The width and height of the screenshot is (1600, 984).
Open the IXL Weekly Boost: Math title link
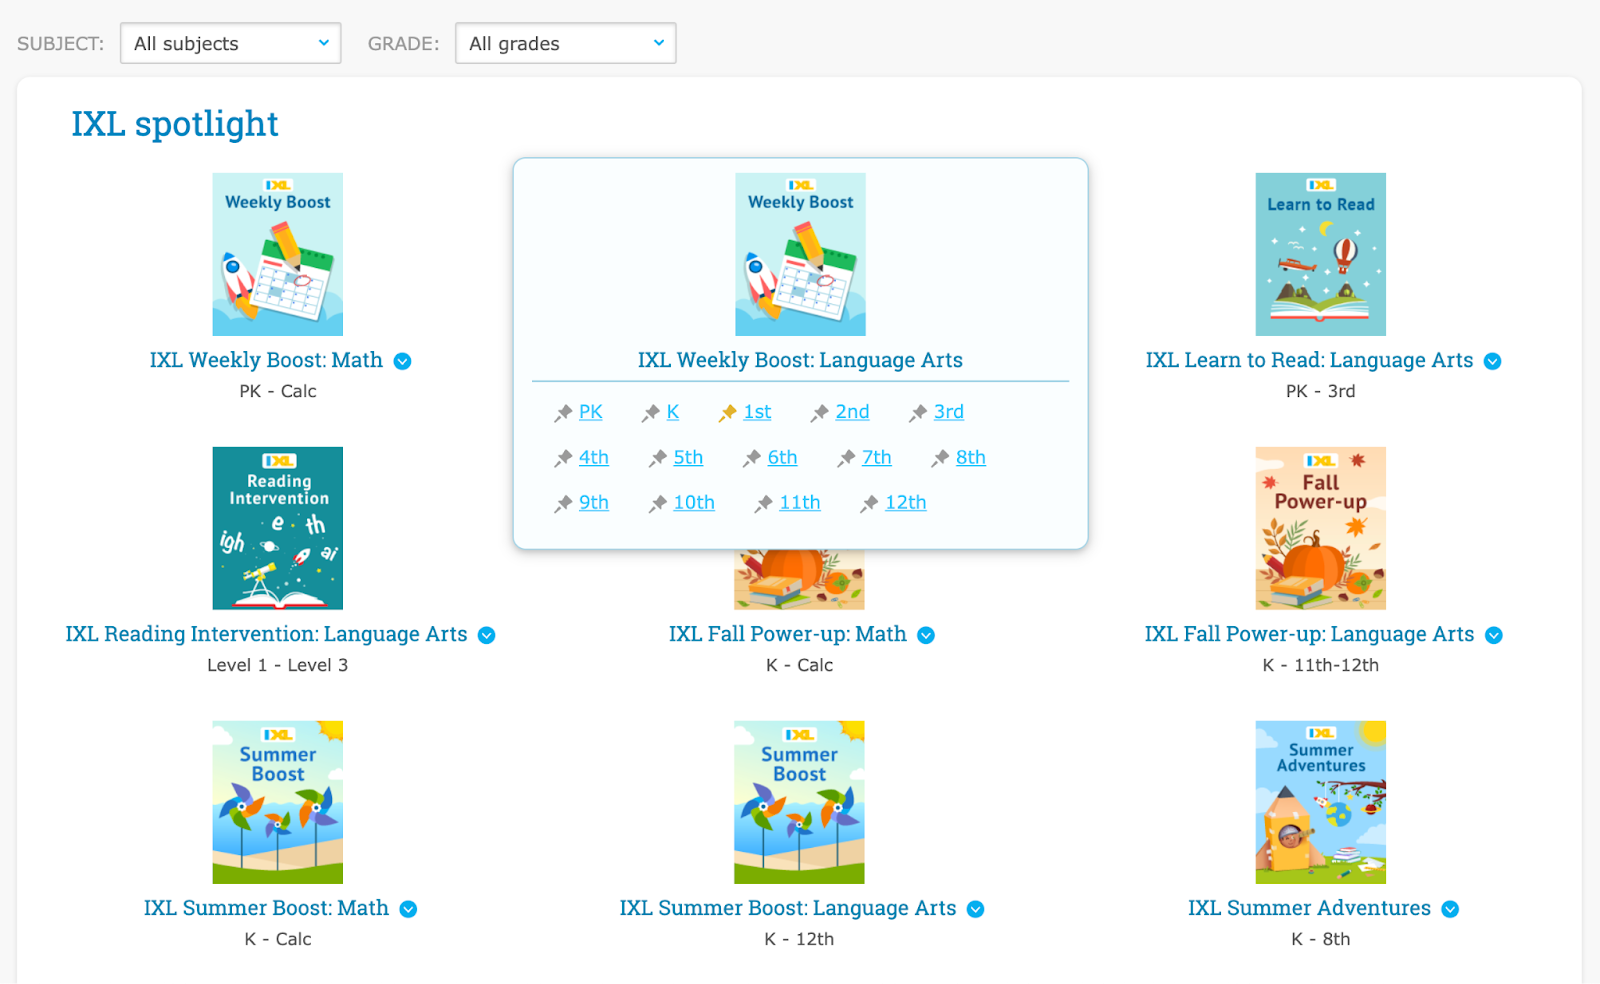pyautogui.click(x=266, y=360)
